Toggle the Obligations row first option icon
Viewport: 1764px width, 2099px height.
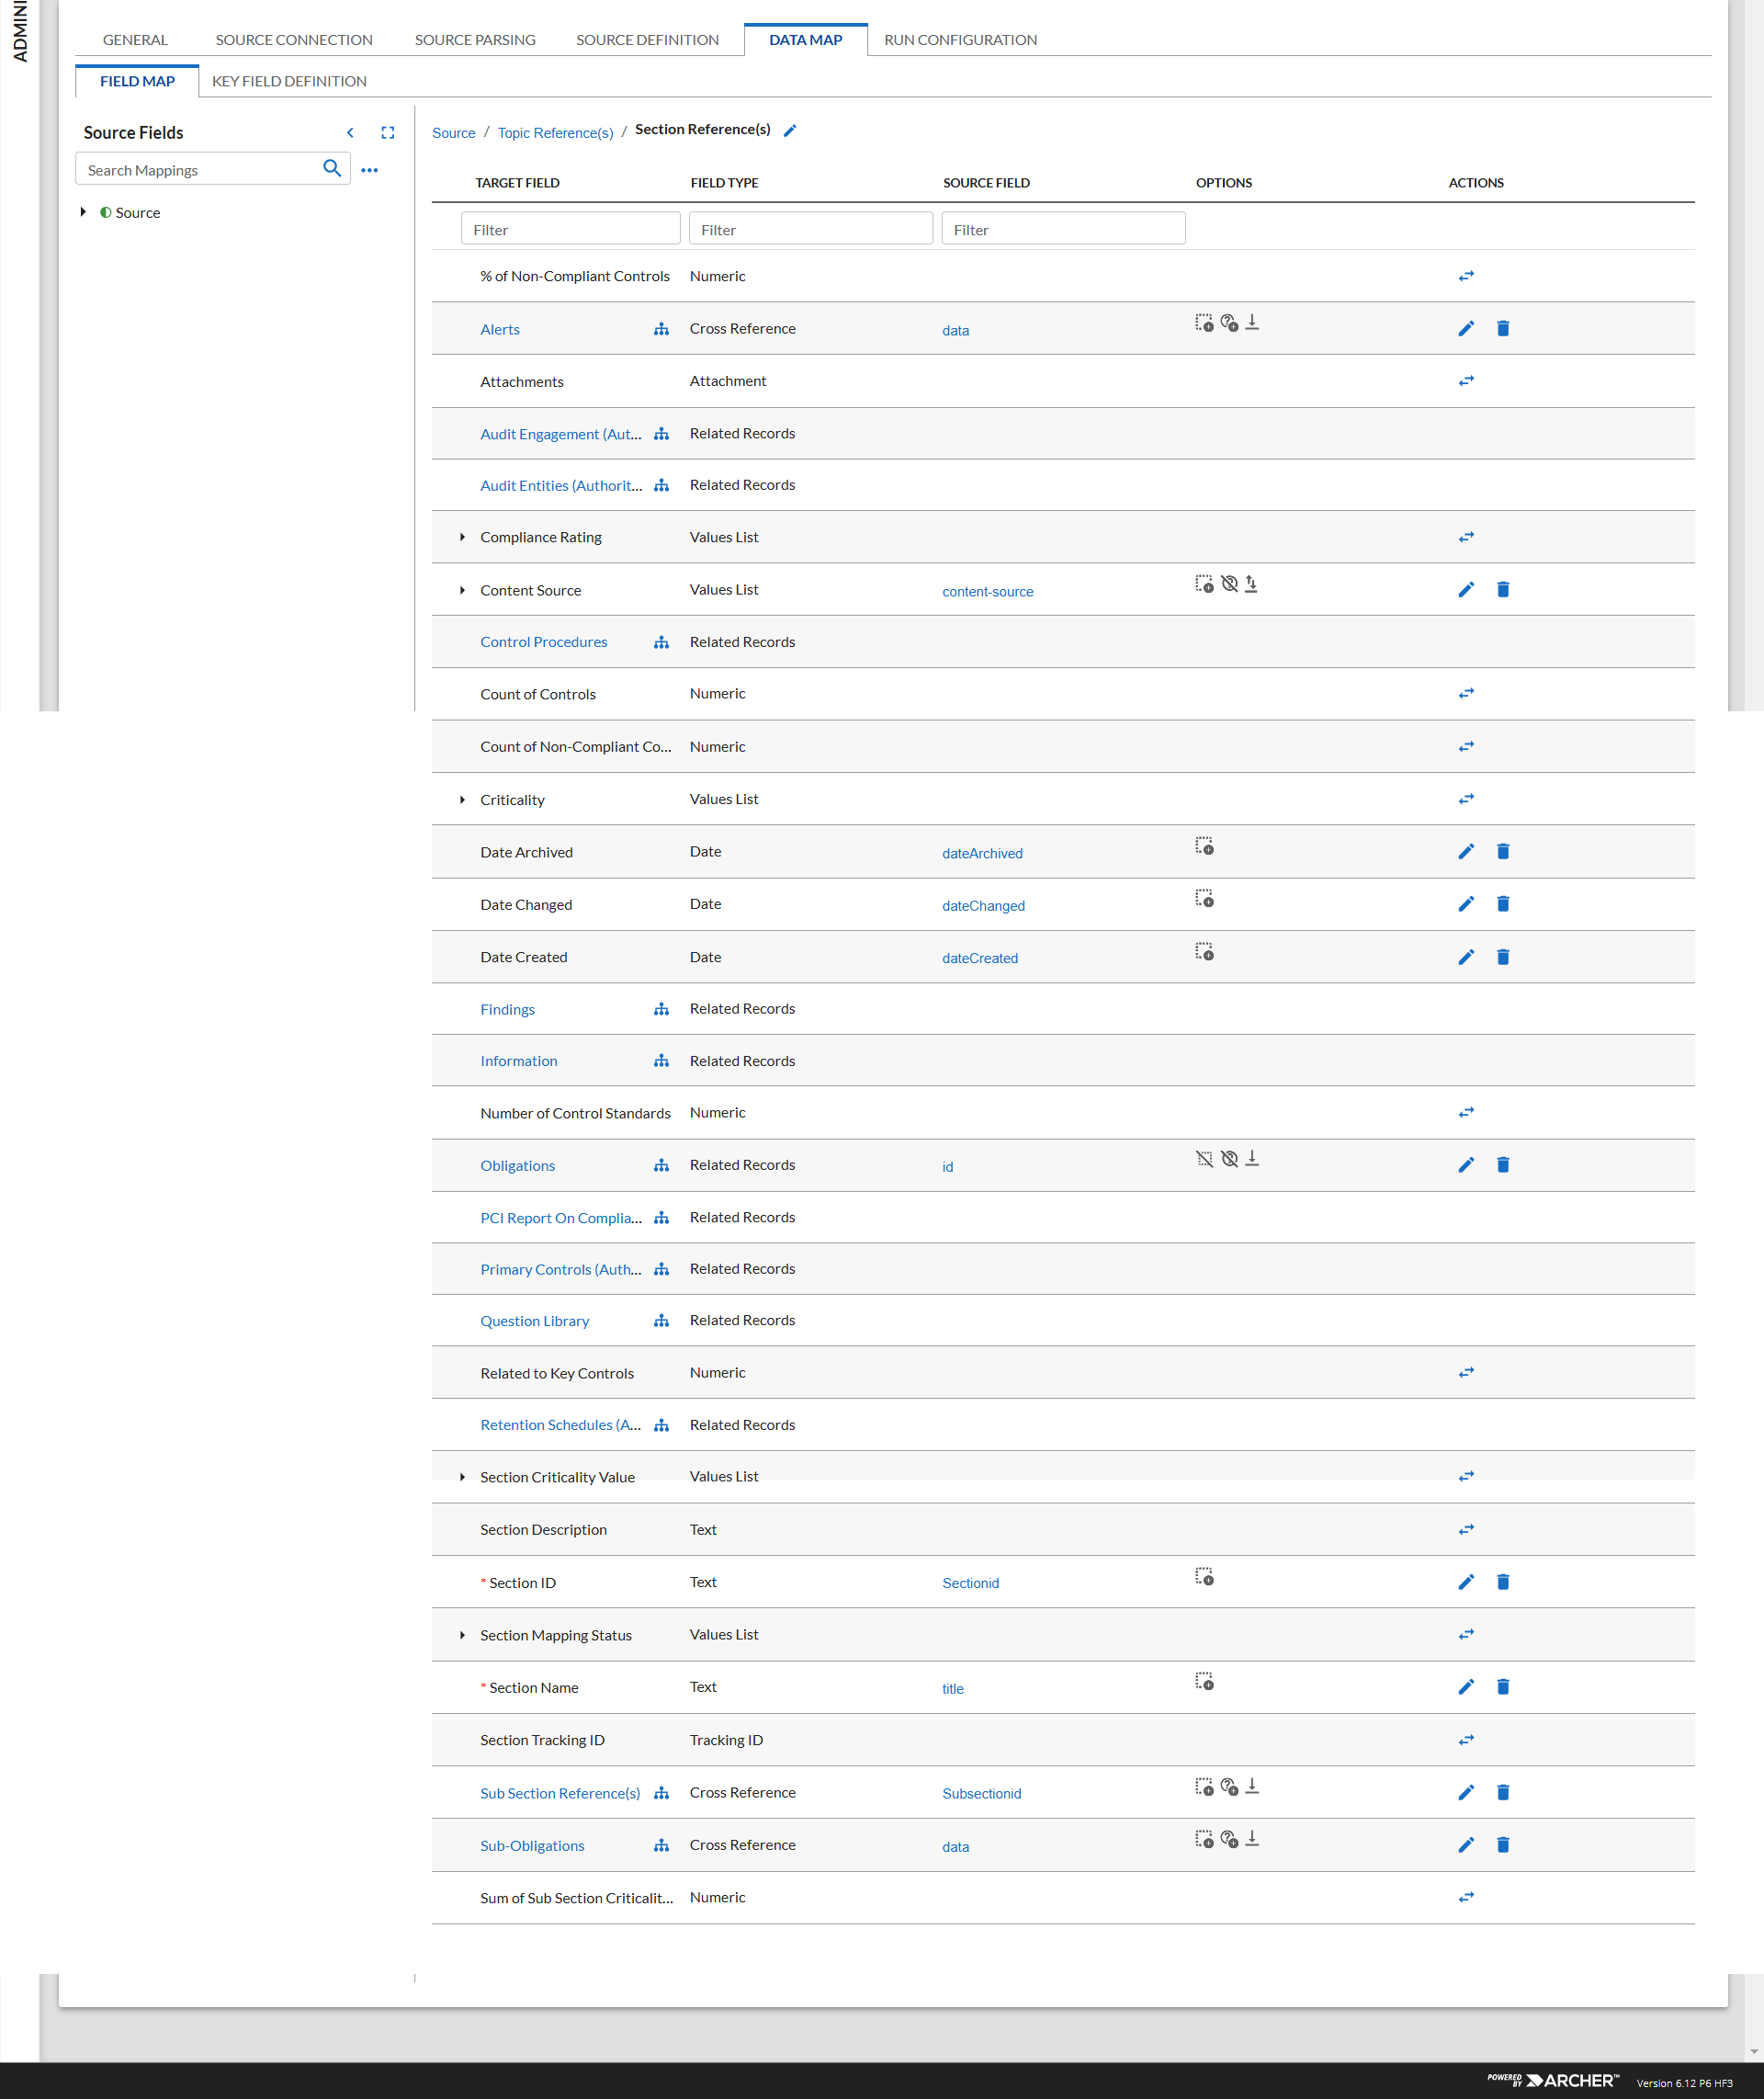point(1204,1159)
